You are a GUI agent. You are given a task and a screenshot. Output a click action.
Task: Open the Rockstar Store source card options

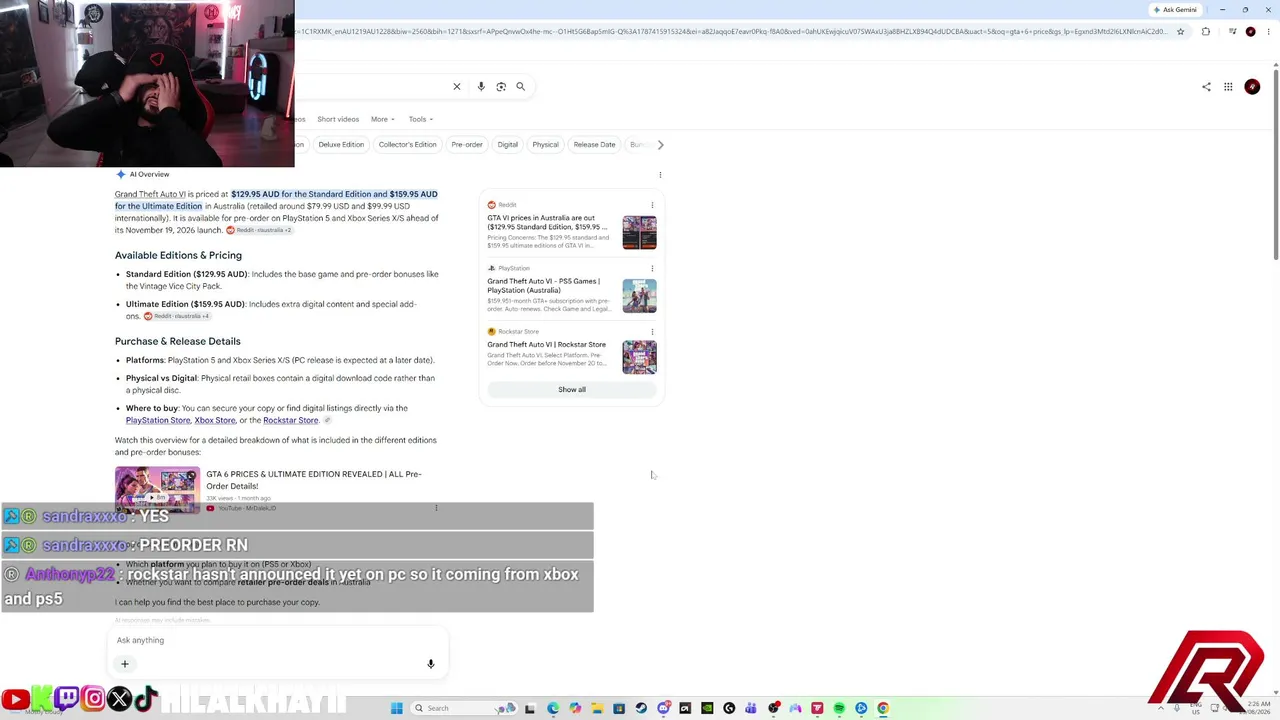[652, 332]
